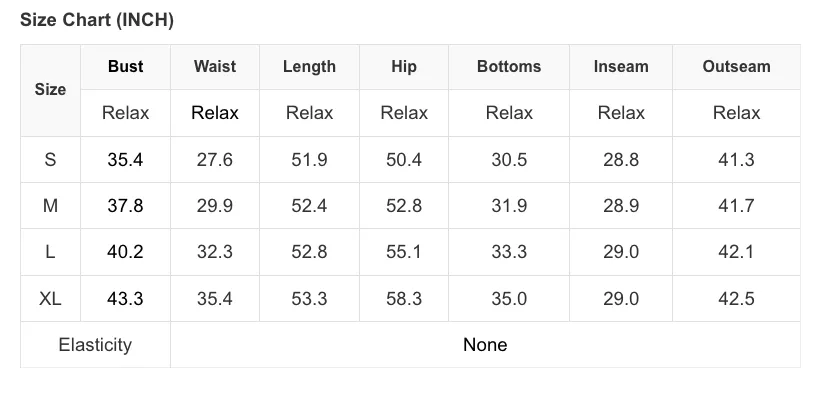
Task: Select the Bottoms column header
Action: point(509,67)
